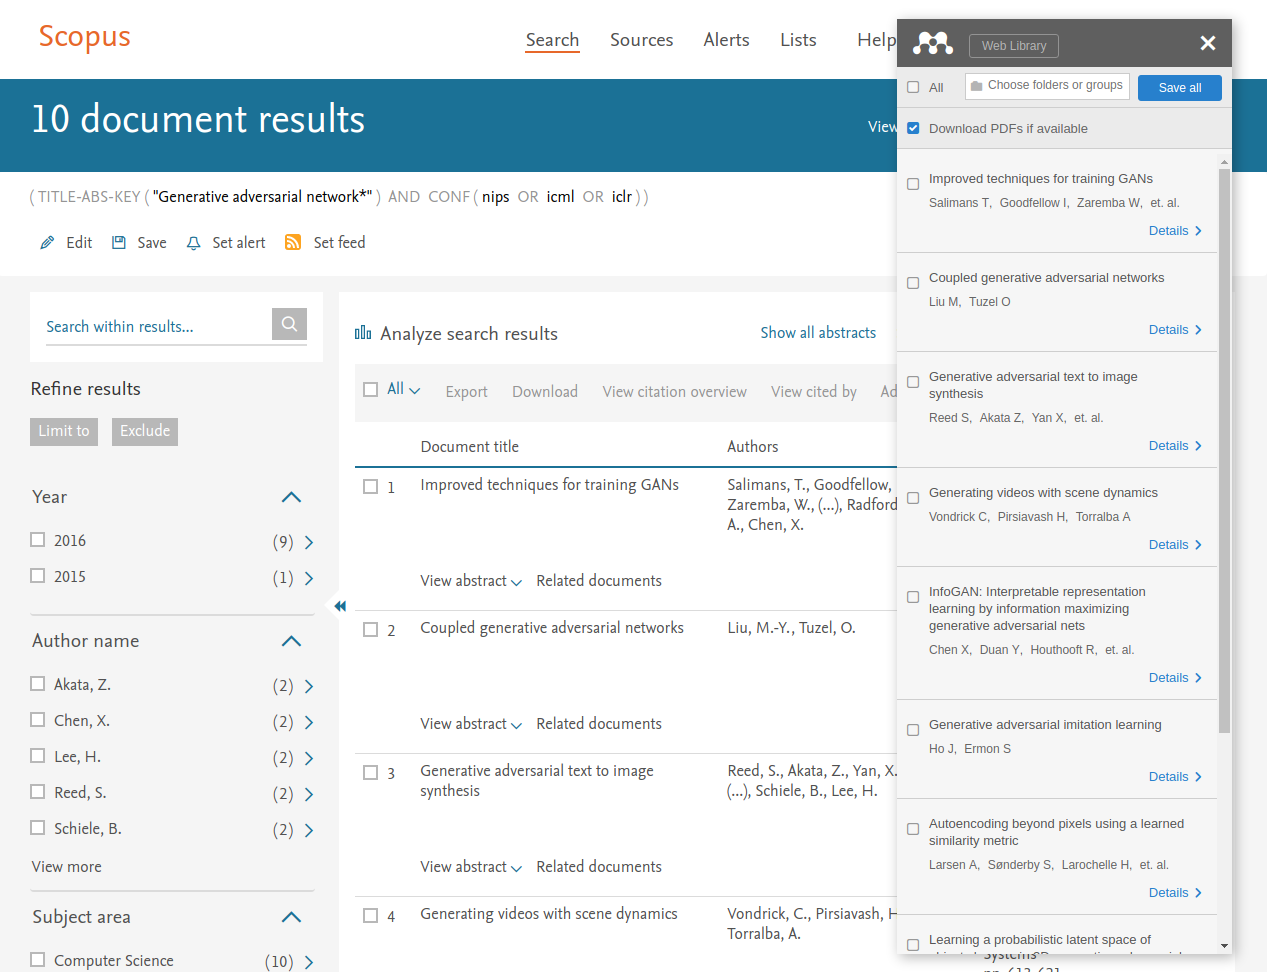Image resolution: width=1267 pixels, height=972 pixels.
Task: Click Mendeley scrollbar down arrow
Action: (1224, 945)
